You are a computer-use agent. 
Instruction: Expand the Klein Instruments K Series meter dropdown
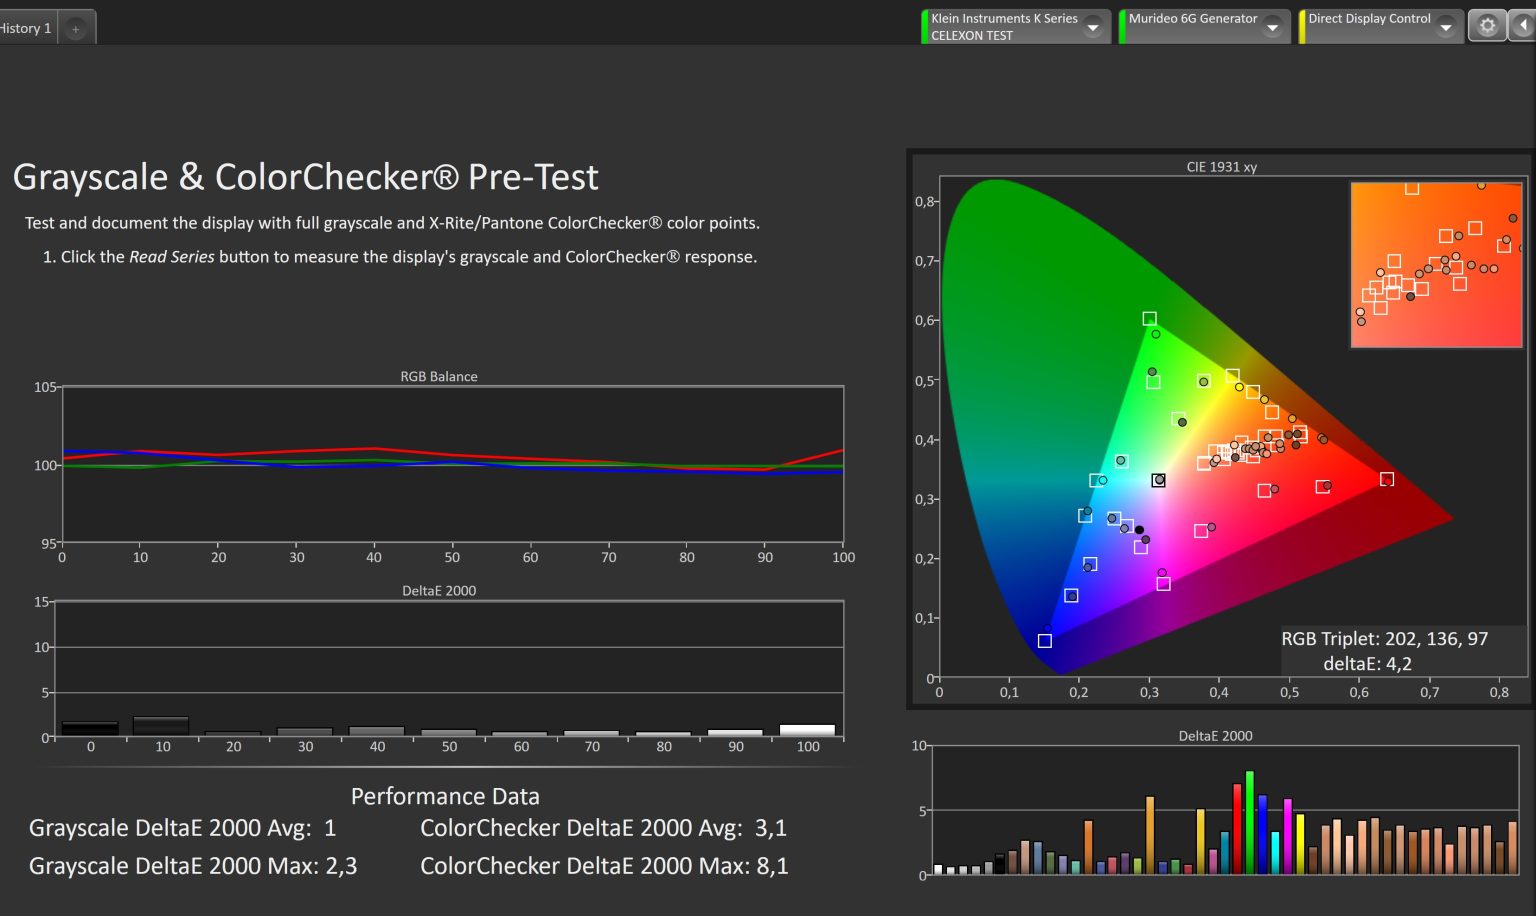pos(1093,27)
